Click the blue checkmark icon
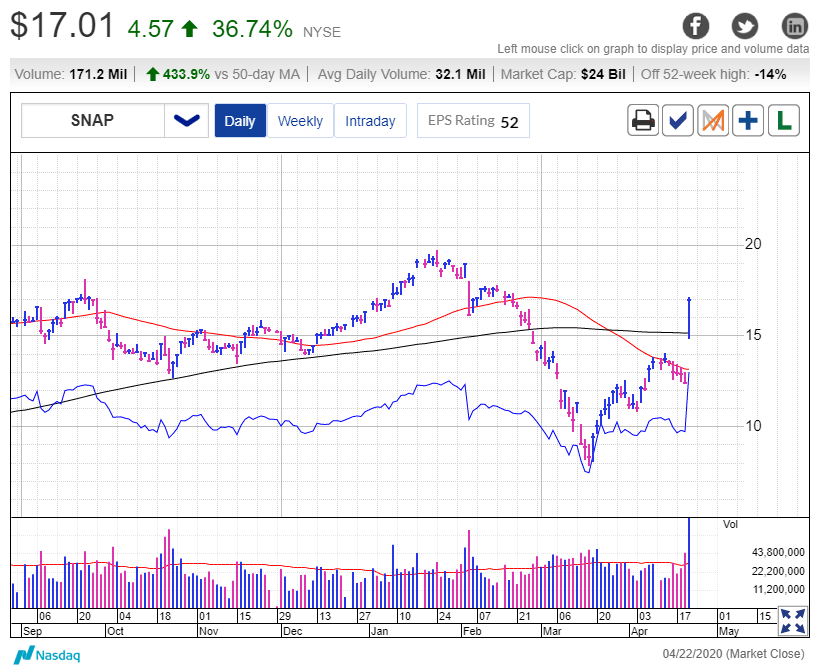 pos(678,120)
